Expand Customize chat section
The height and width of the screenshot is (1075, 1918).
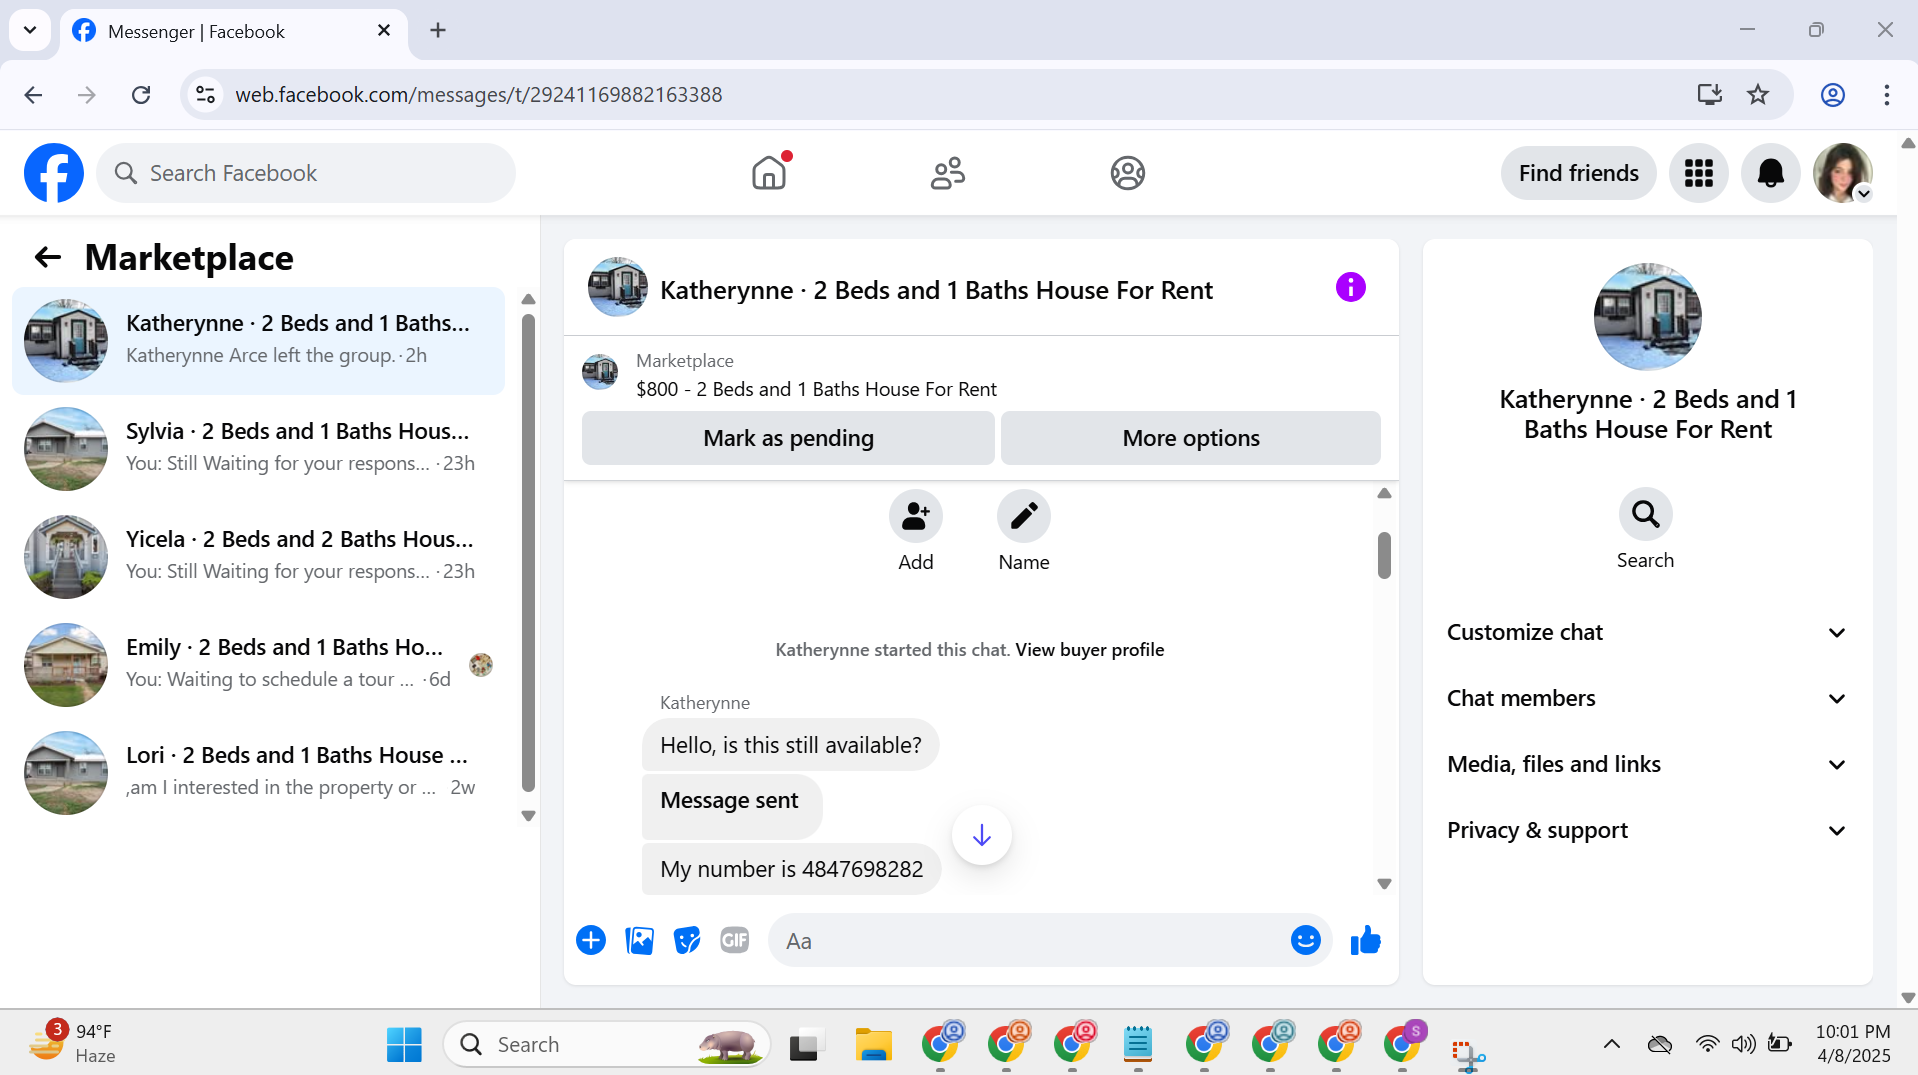pos(1647,632)
